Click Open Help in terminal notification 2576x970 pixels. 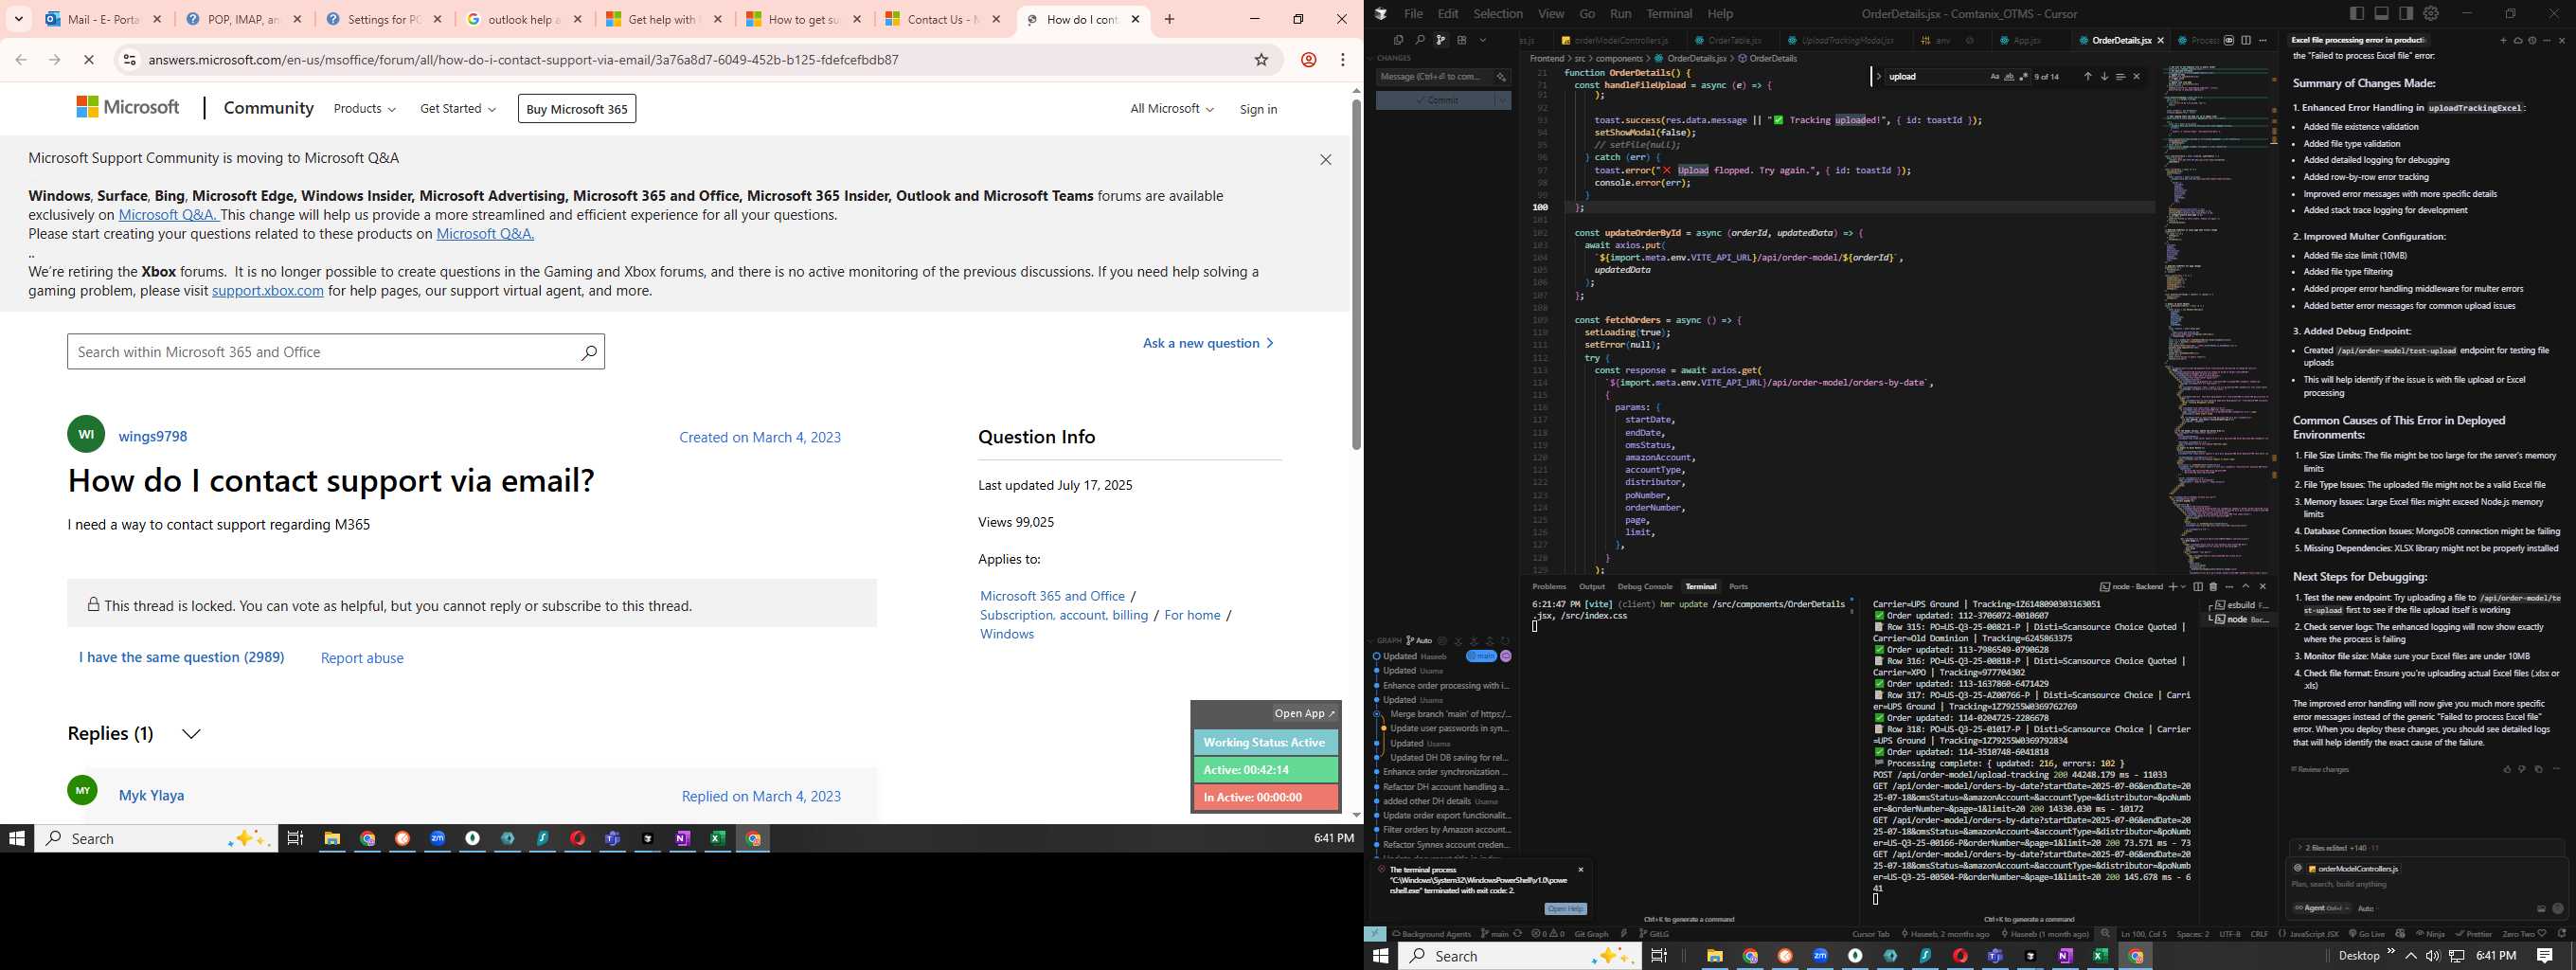pos(1565,909)
